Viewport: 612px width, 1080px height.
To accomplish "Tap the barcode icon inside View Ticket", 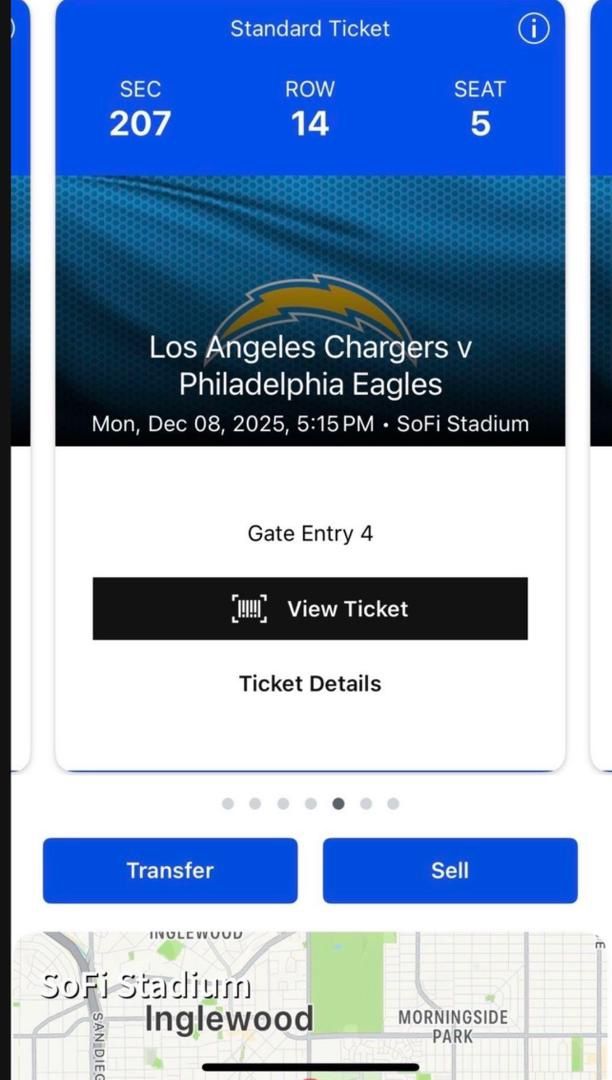I will click(249, 608).
